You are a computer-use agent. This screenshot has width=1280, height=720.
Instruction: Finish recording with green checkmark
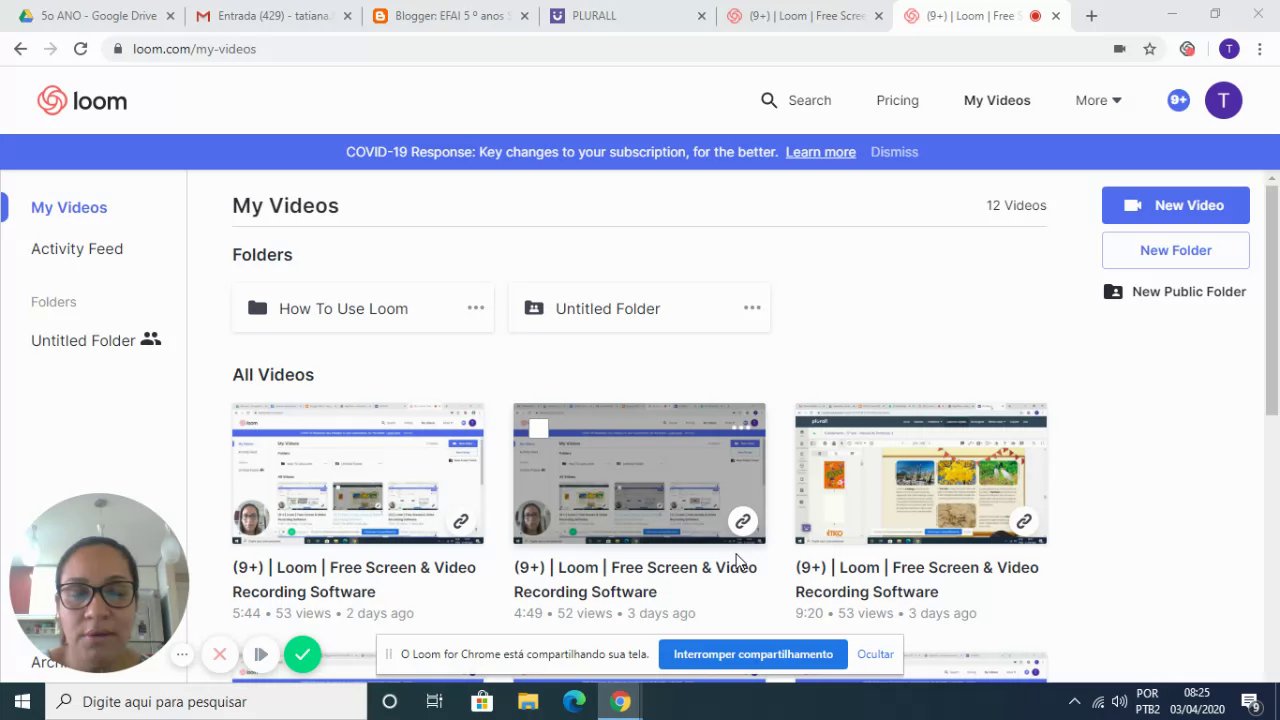click(302, 654)
